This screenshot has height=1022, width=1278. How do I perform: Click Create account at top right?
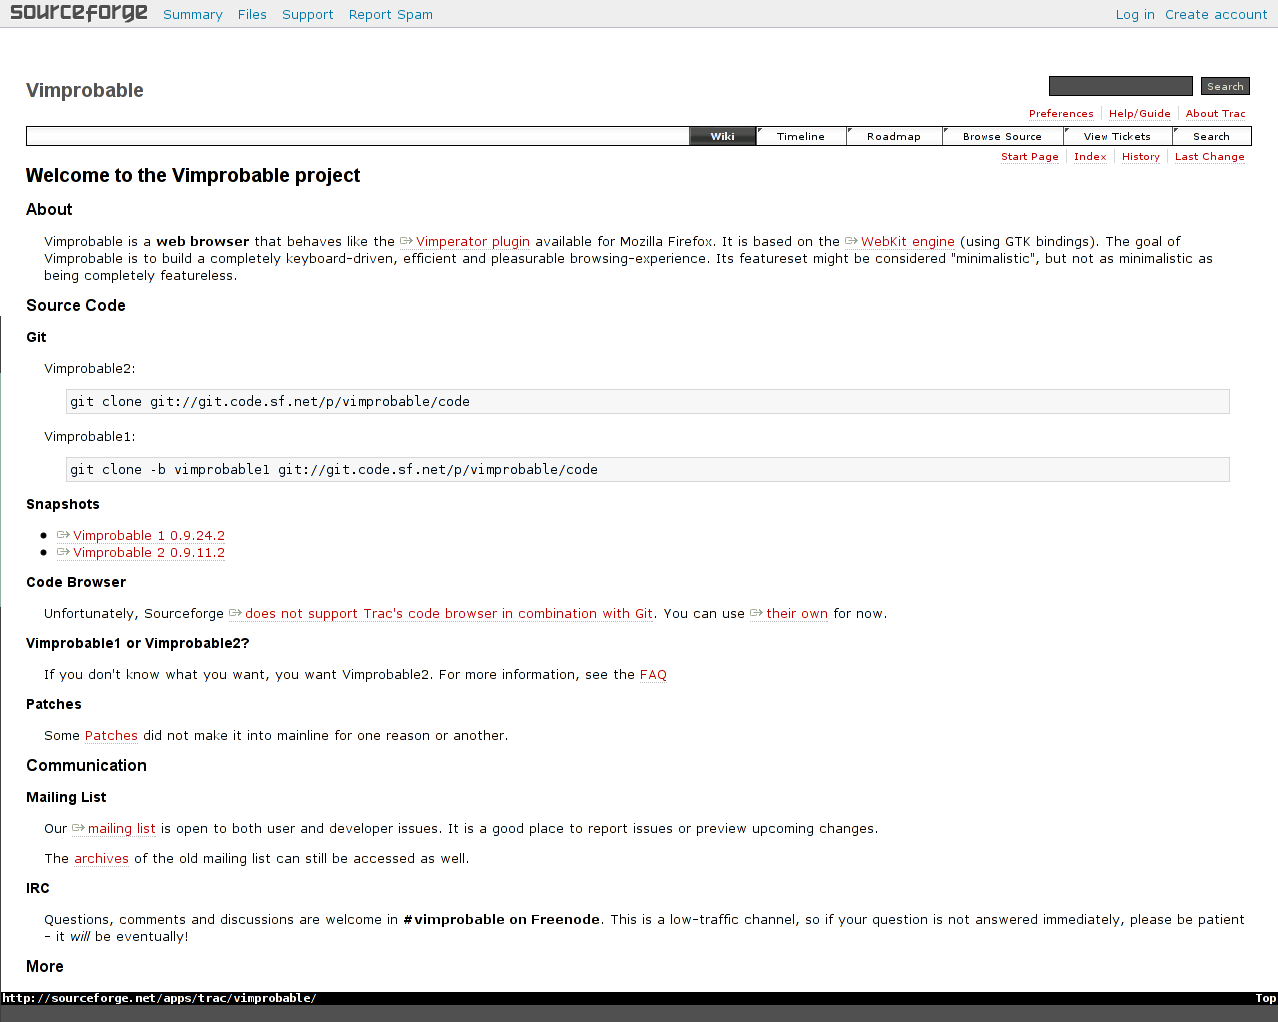point(1216,14)
